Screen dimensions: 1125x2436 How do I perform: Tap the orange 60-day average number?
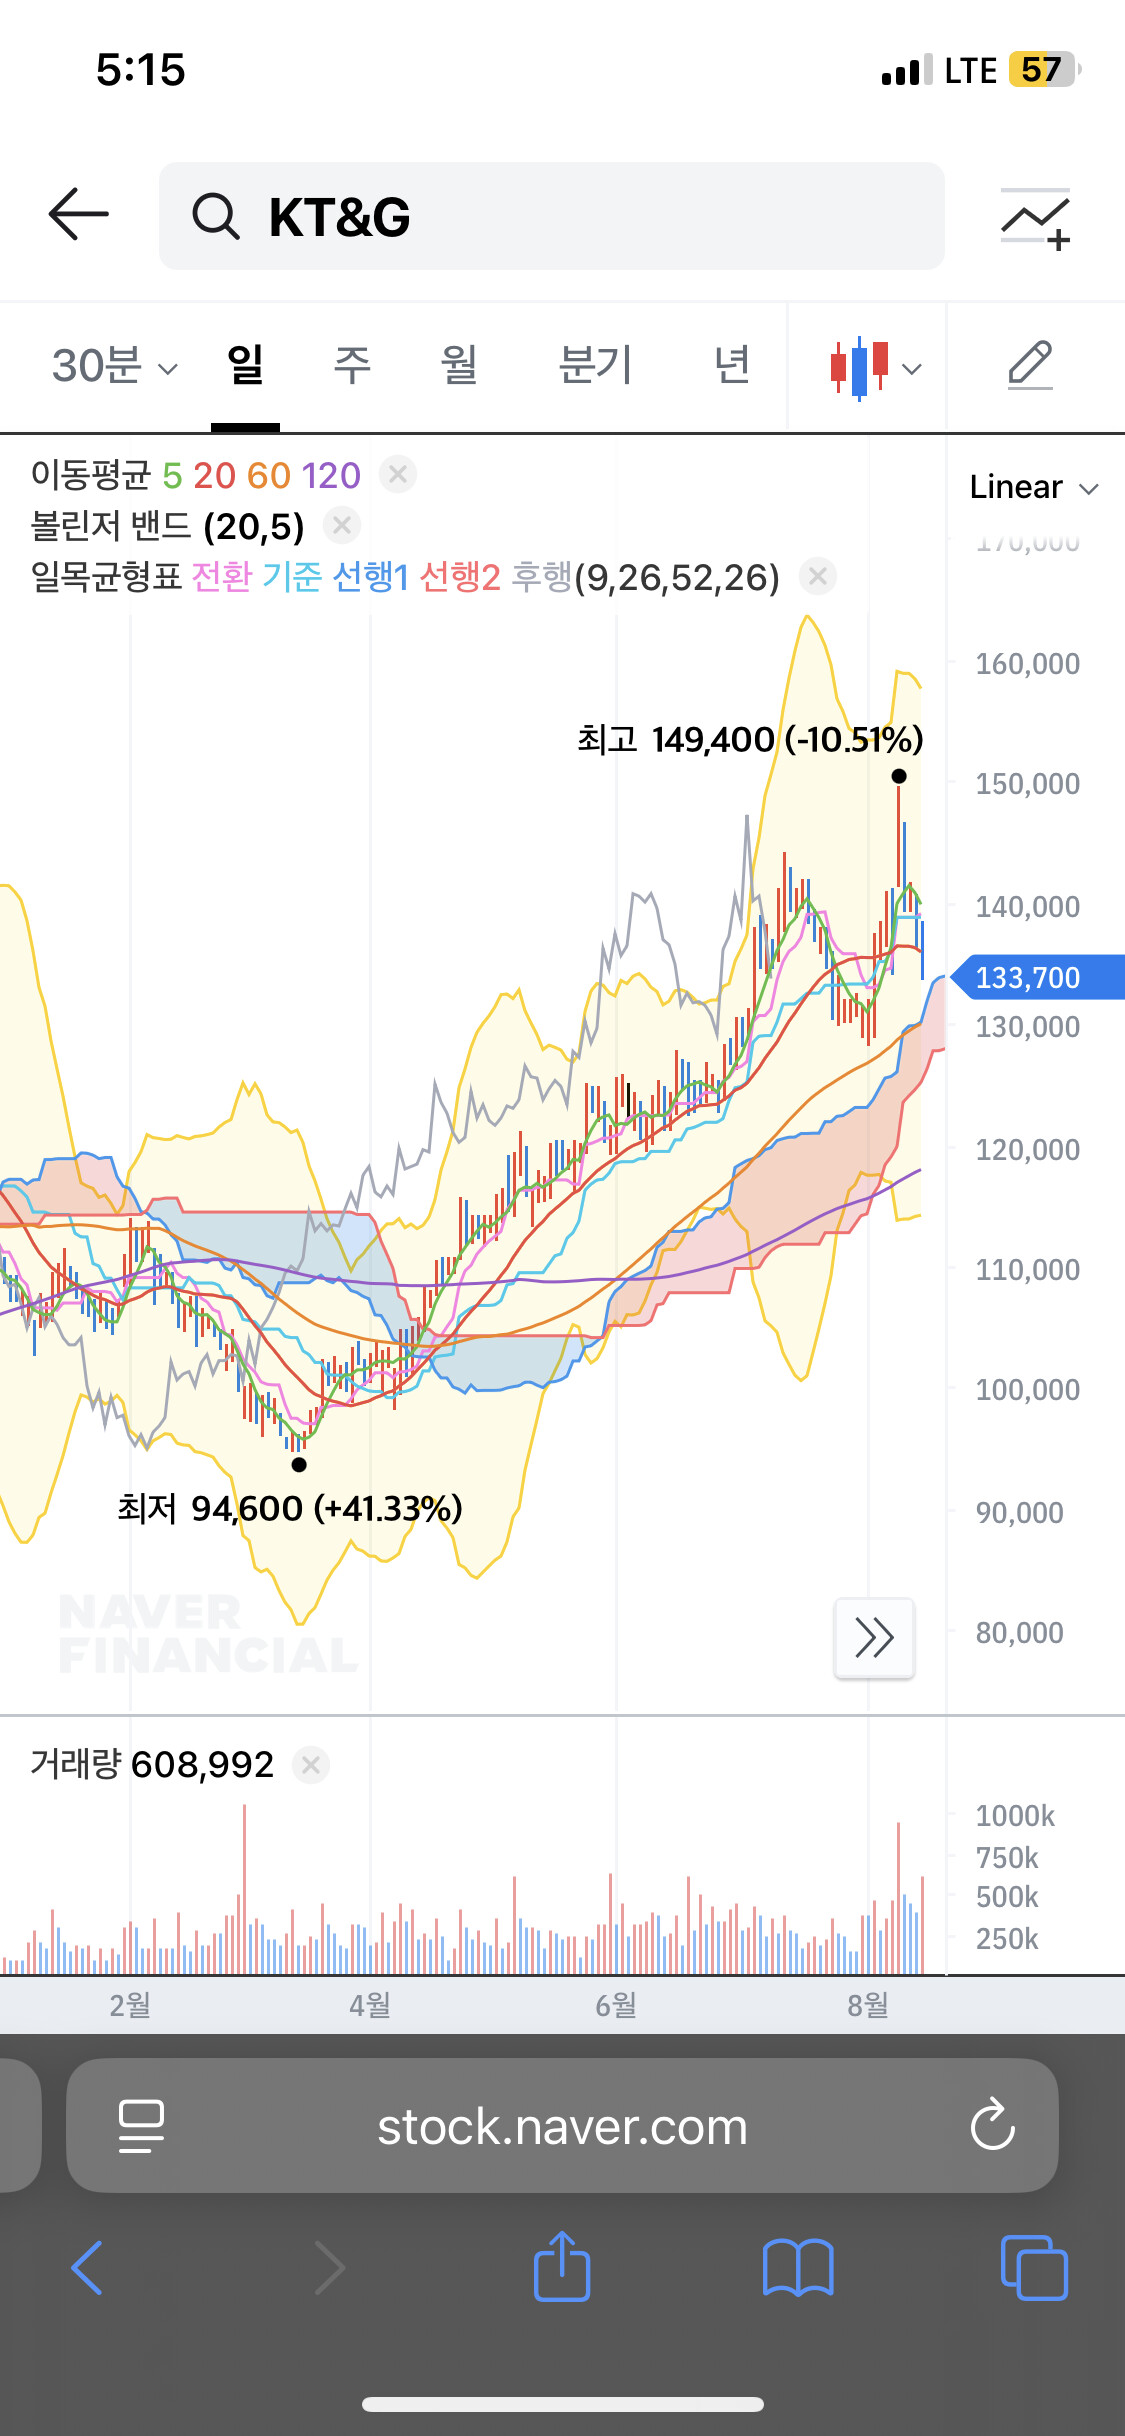pos(268,476)
